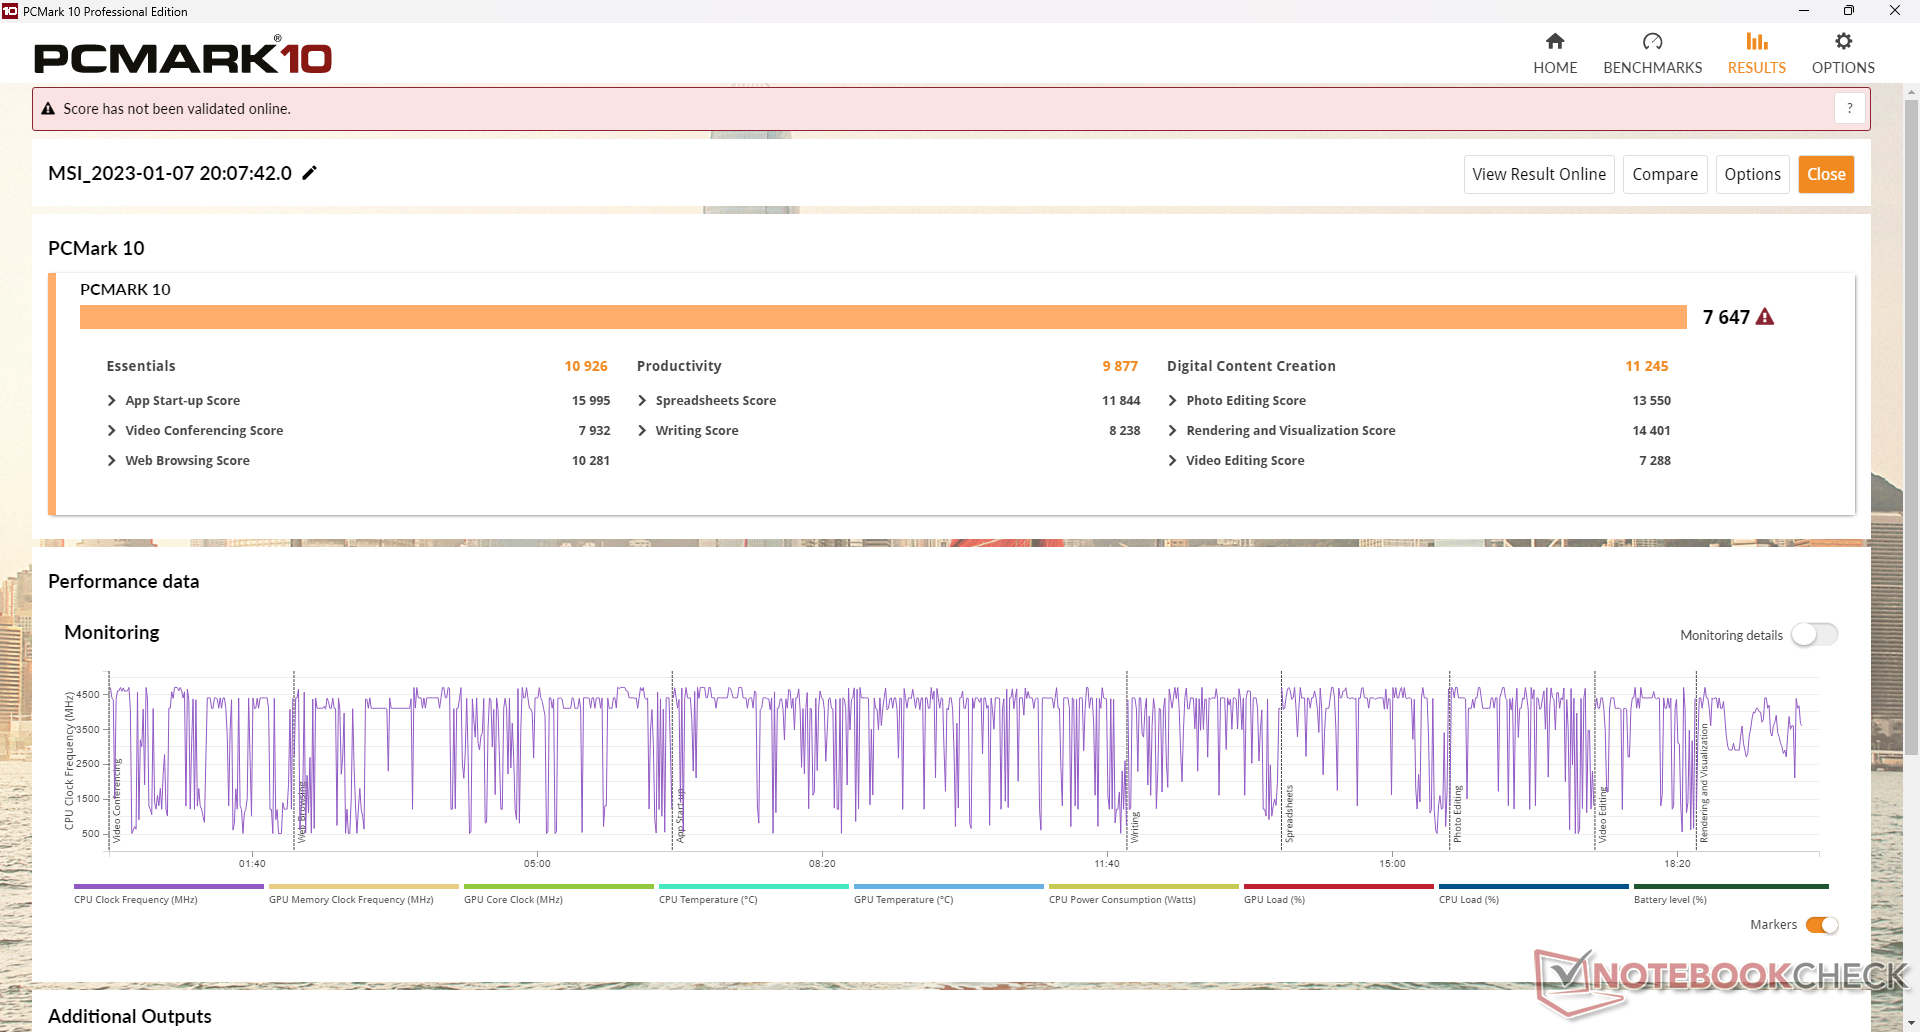Image resolution: width=1920 pixels, height=1032 pixels.
Task: Click the Video Editing marker in chart
Action: [x=1602, y=814]
